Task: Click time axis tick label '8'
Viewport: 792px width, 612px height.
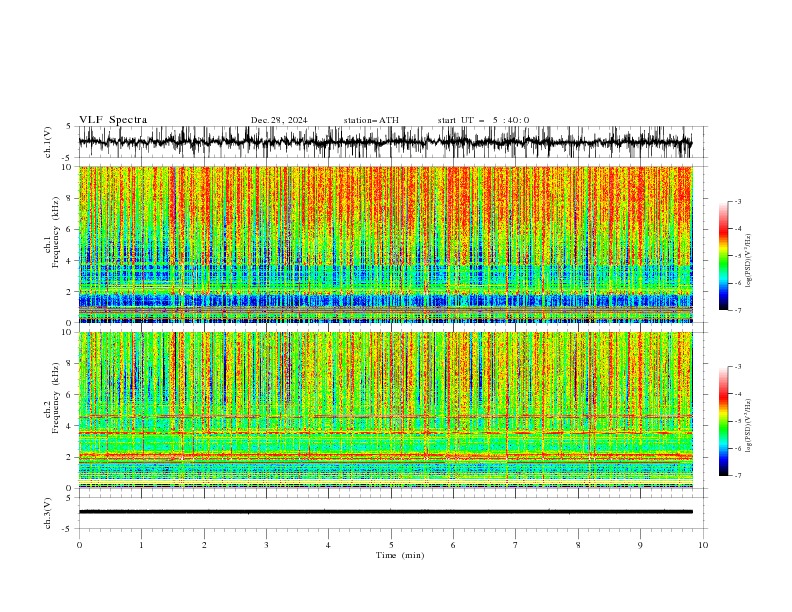Action: coord(578,545)
